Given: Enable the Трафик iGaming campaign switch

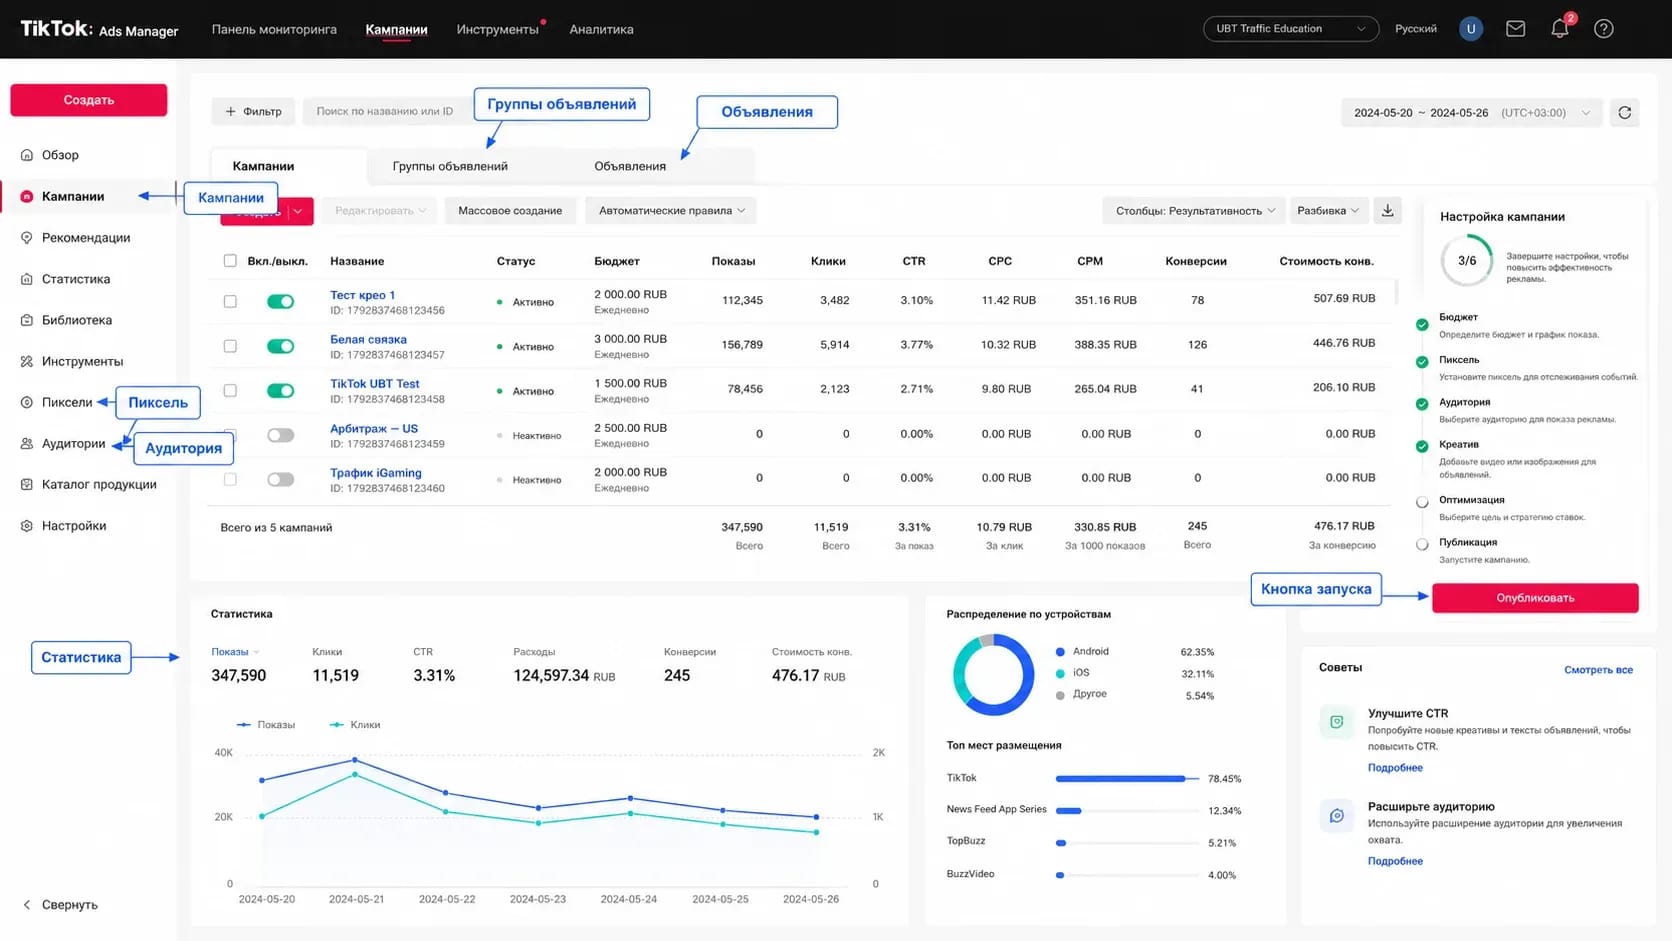Looking at the screenshot, I should click(280, 479).
